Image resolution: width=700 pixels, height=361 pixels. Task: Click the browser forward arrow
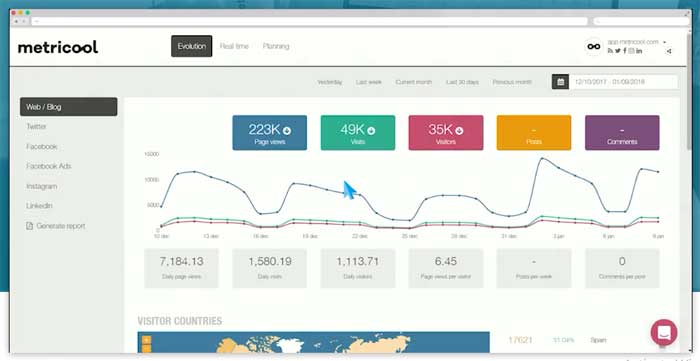click(x=24, y=21)
